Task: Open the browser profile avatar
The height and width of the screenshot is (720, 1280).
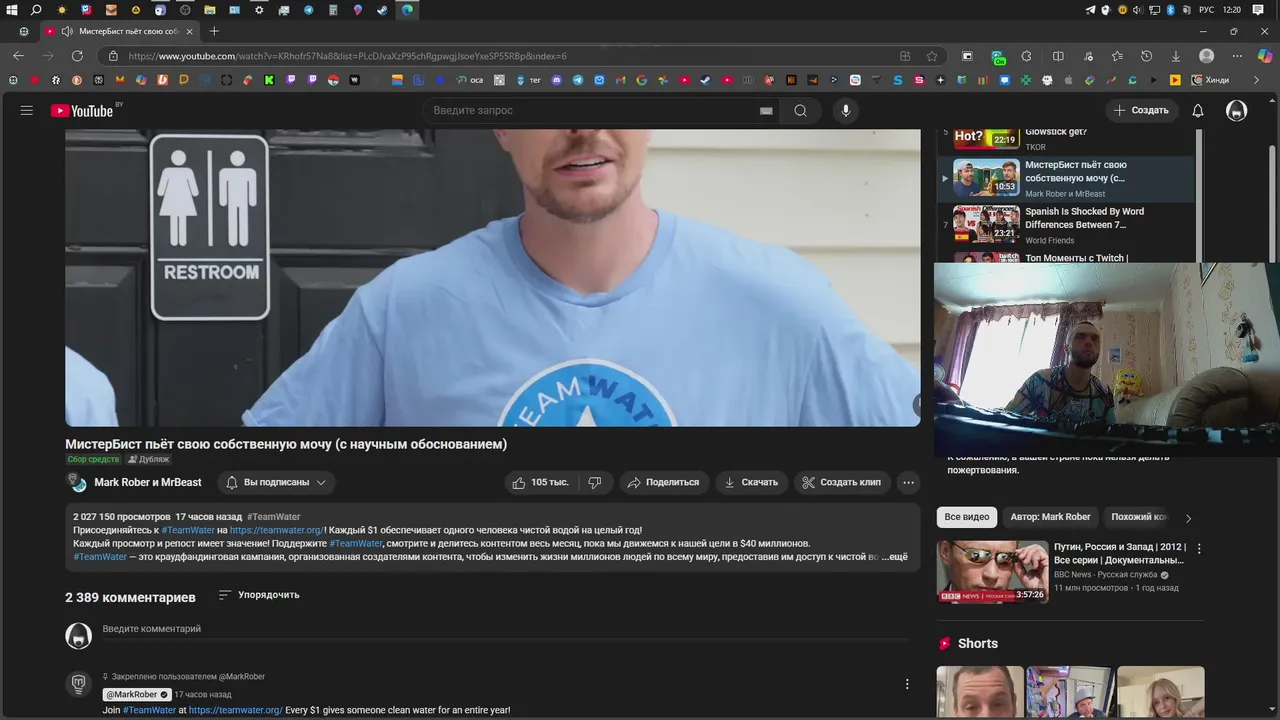Action: click(x=1207, y=56)
